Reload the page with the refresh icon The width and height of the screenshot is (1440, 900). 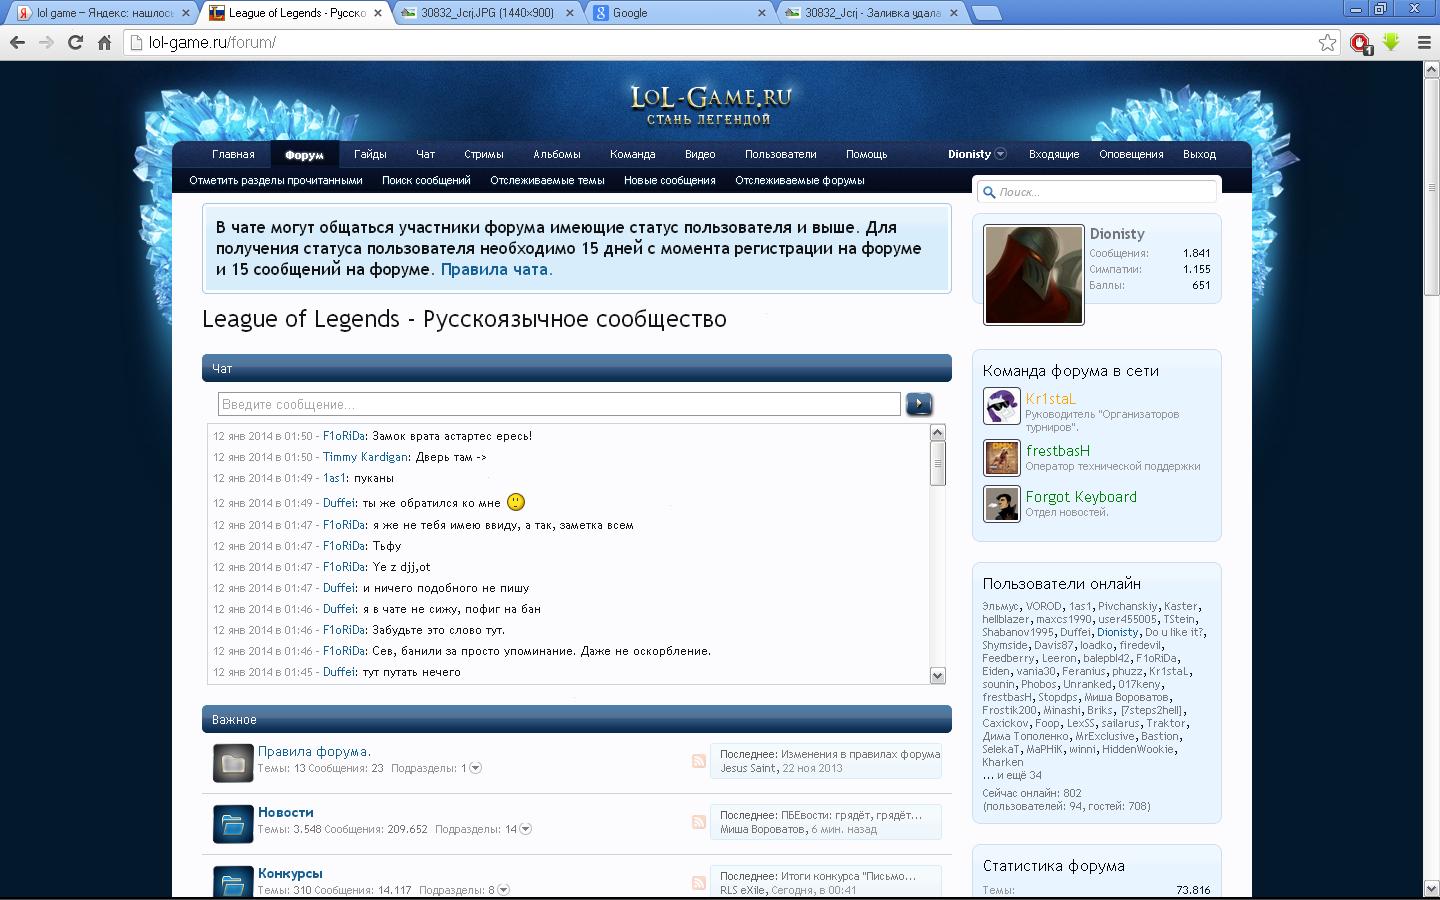(x=75, y=42)
